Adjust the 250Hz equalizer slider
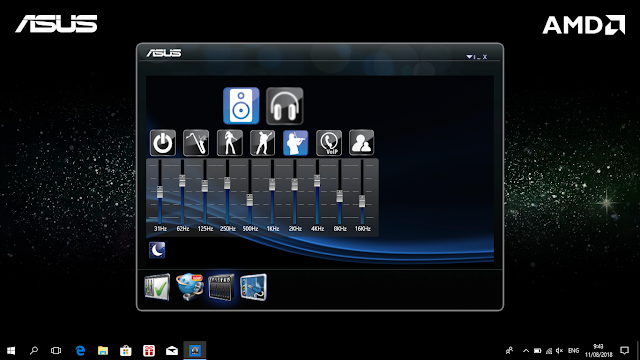Screen dimensions: 640x360 coord(227,183)
